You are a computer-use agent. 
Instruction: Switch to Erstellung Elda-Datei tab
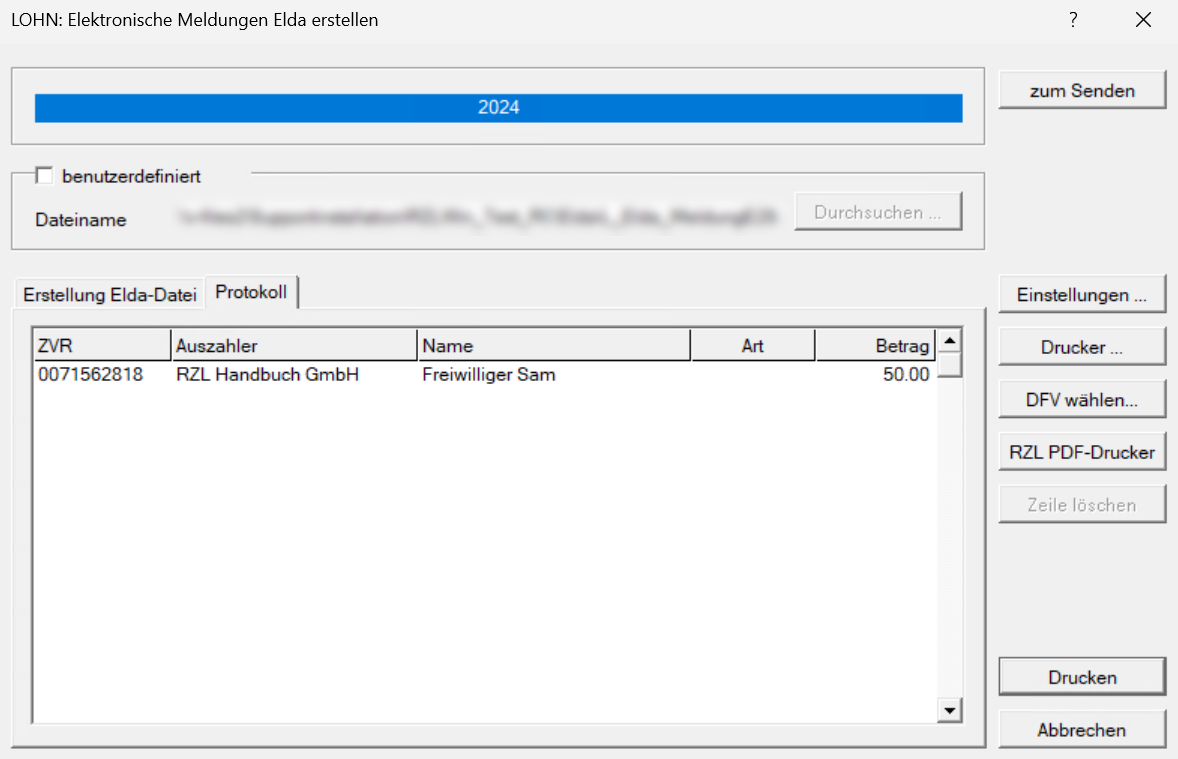point(110,294)
